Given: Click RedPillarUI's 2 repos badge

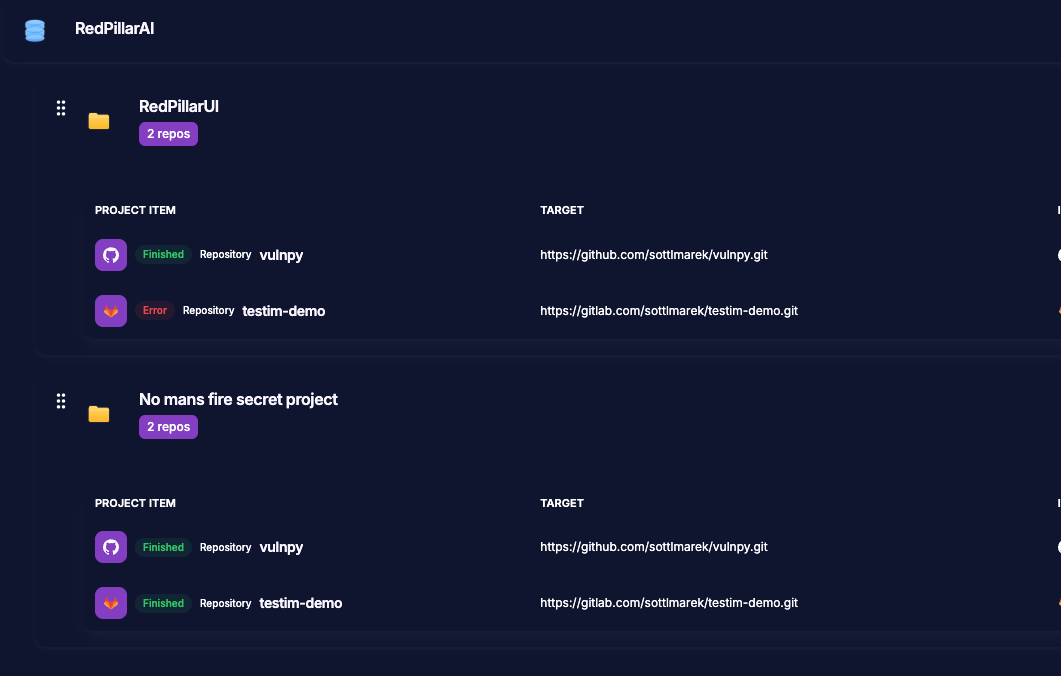Looking at the screenshot, I should [168, 134].
